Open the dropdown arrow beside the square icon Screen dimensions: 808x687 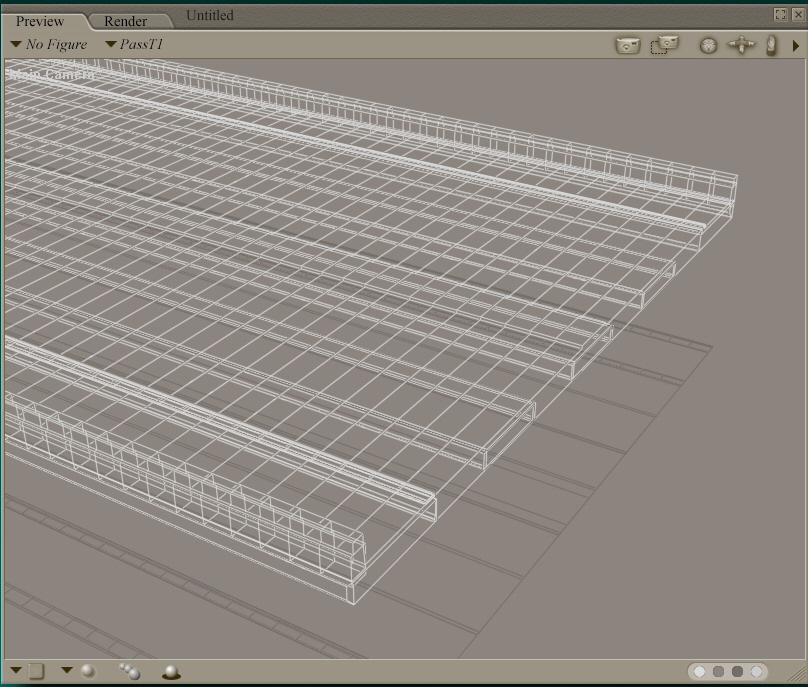click(x=15, y=670)
